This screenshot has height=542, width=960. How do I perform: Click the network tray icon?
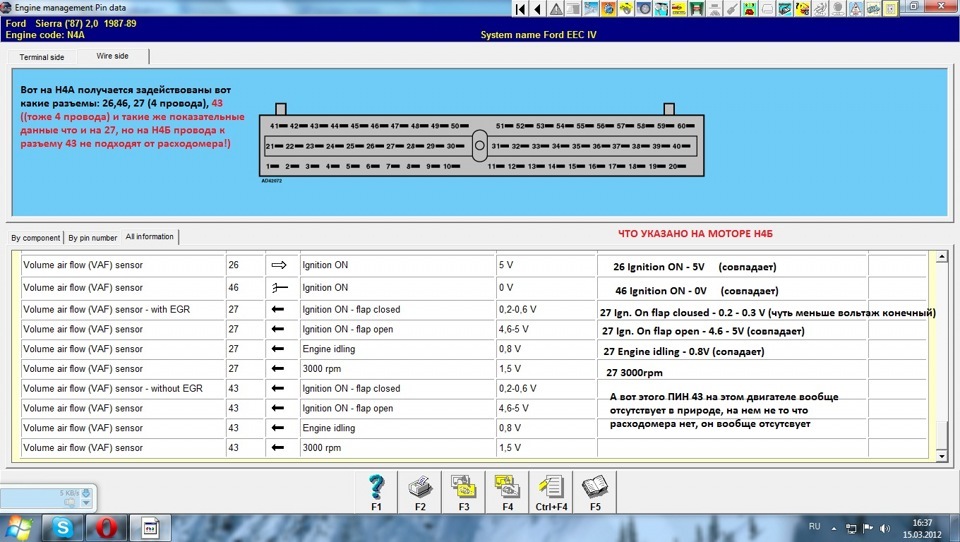(x=851, y=528)
